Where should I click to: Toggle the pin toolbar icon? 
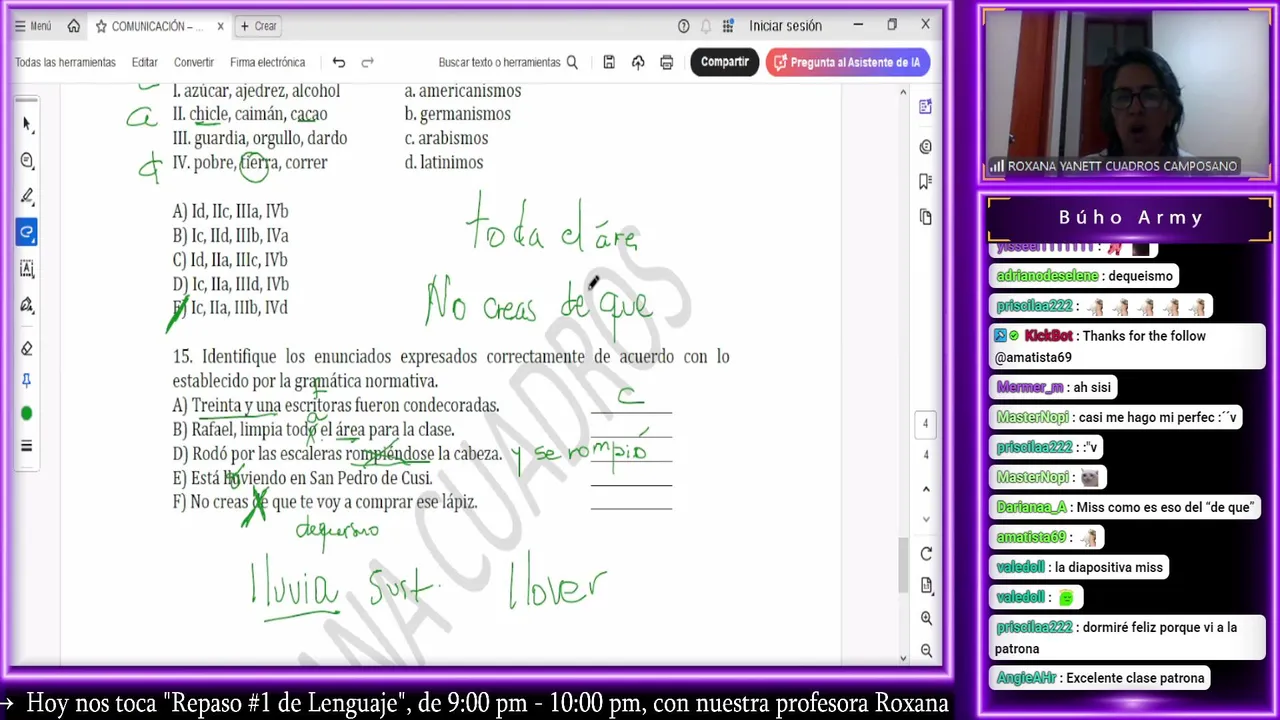point(27,381)
